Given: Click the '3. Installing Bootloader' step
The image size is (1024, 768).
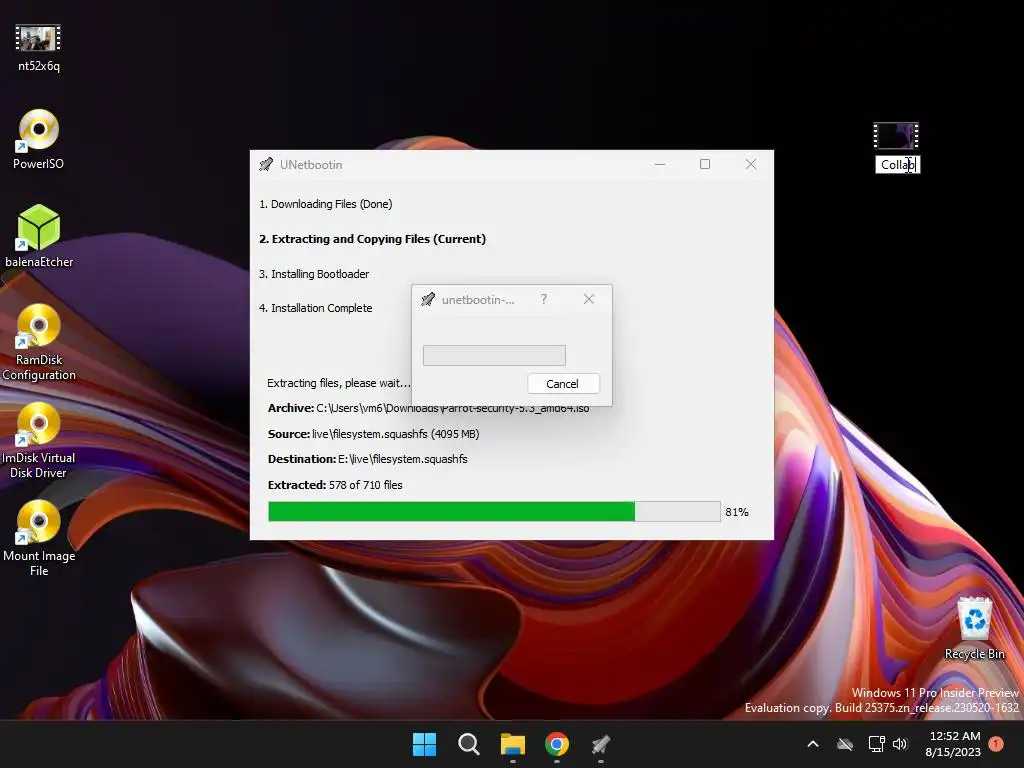Looking at the screenshot, I should point(314,274).
